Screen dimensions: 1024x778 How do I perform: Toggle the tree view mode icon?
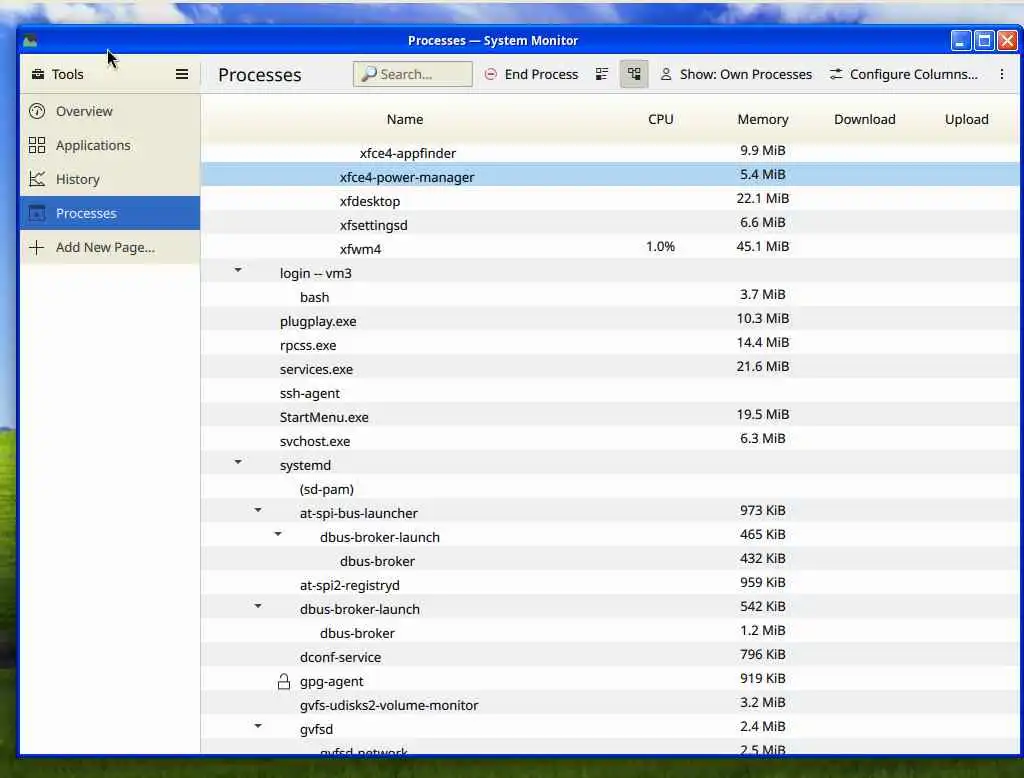633,74
